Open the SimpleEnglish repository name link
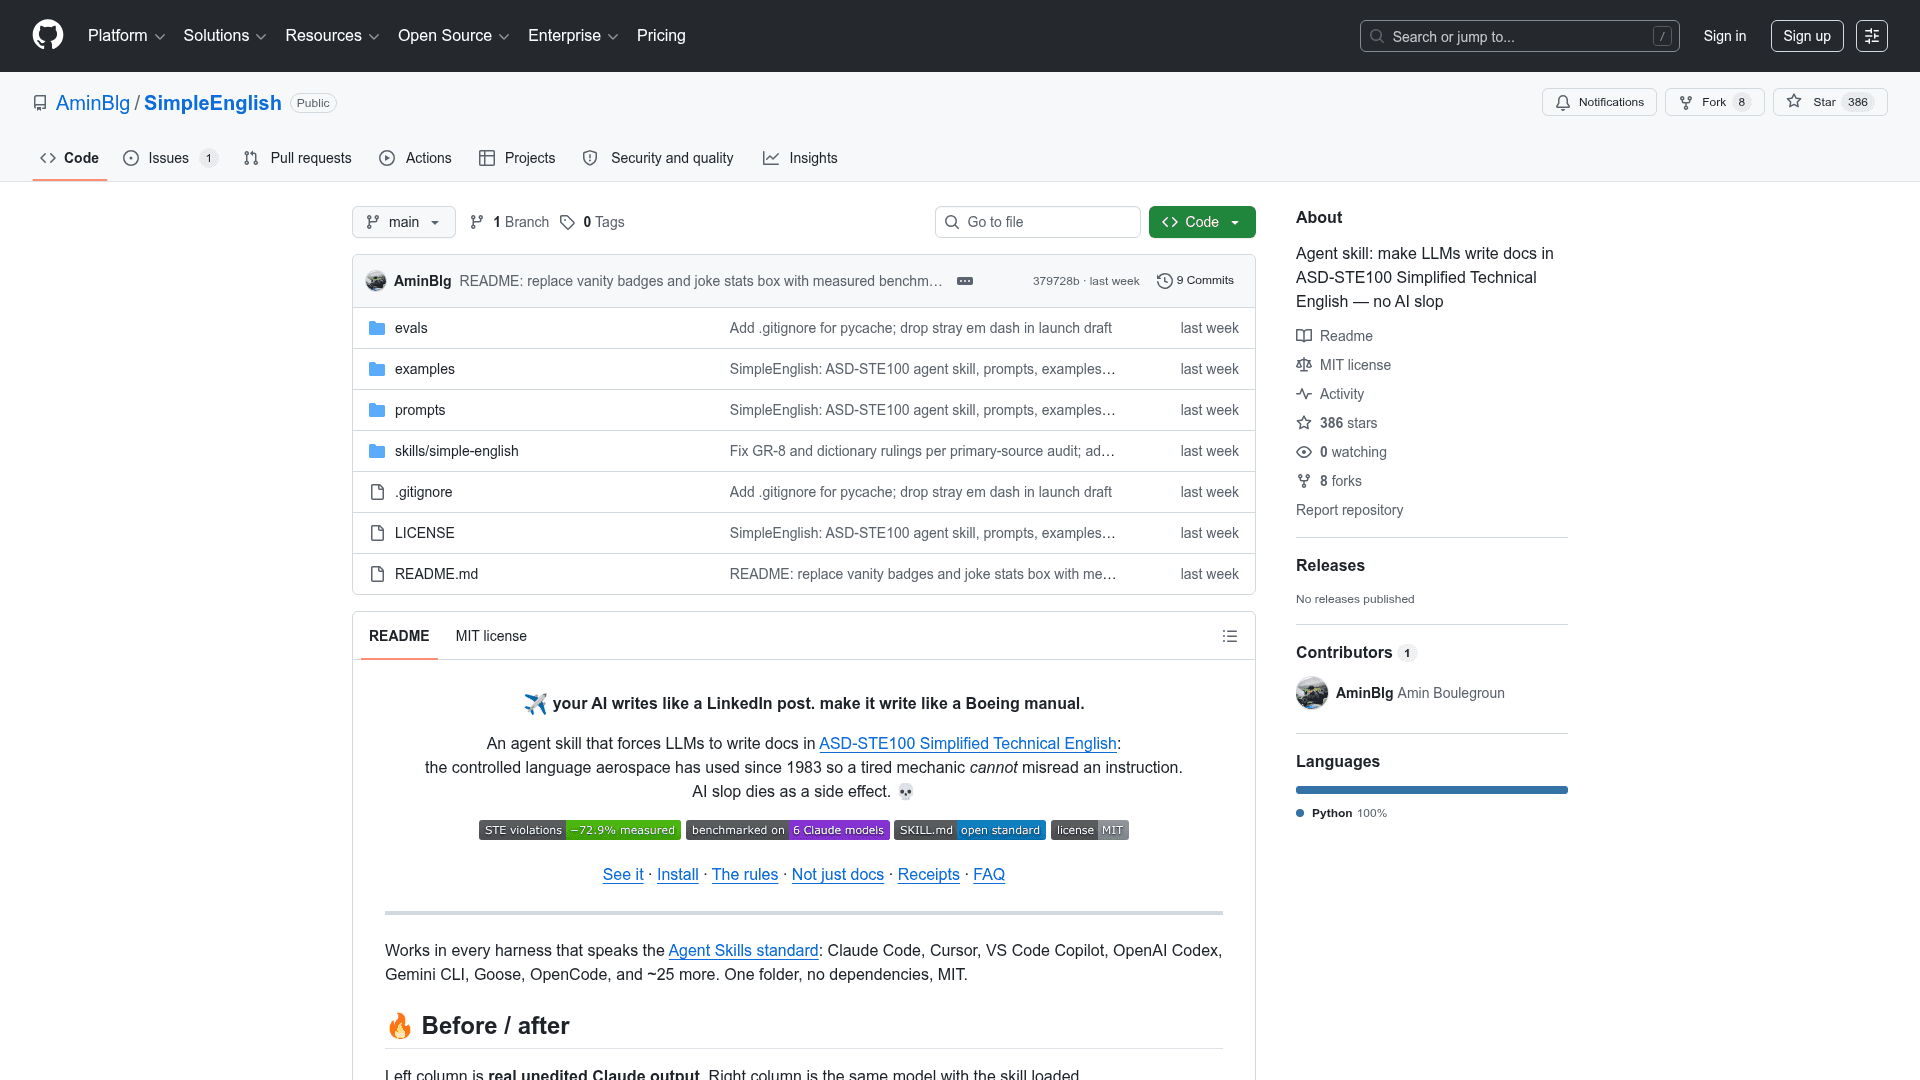1920x1080 pixels. (x=213, y=103)
